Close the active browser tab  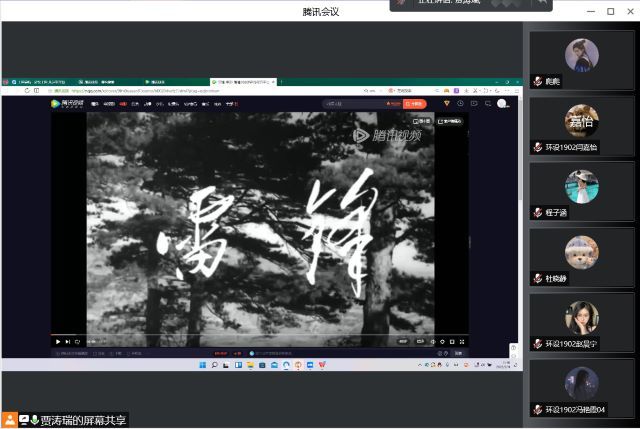(273, 82)
